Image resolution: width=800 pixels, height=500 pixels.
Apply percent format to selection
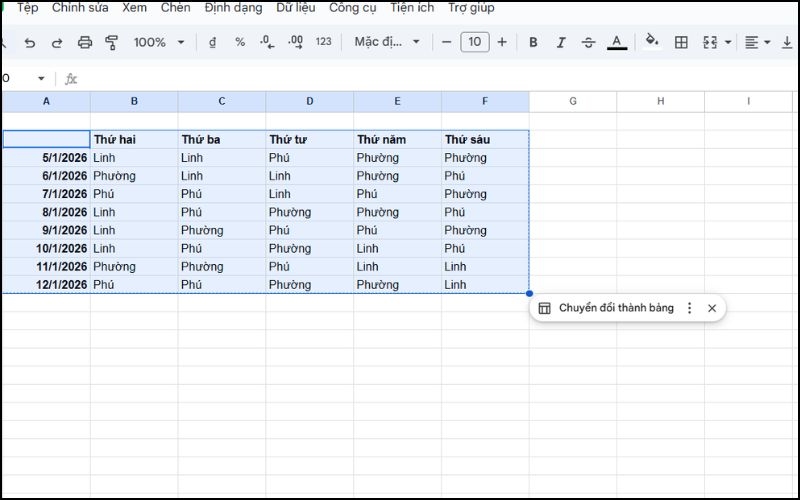240,42
